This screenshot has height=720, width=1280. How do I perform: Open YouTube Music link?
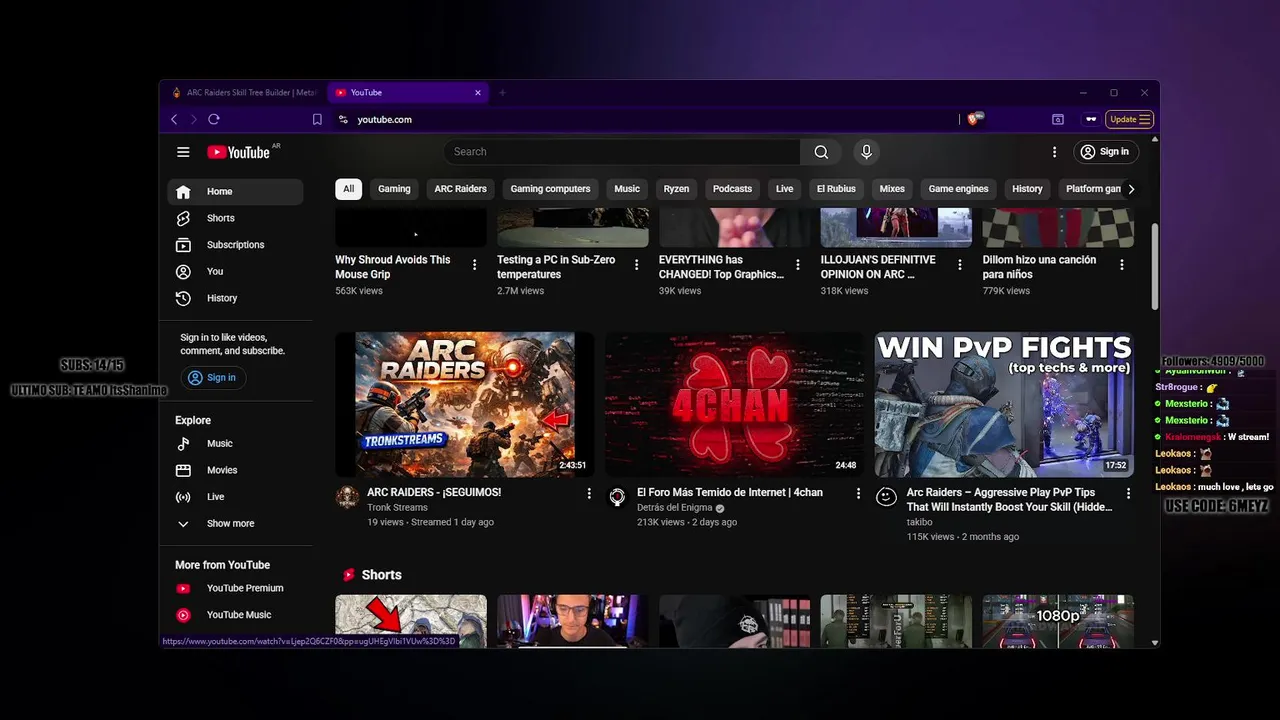(235, 615)
